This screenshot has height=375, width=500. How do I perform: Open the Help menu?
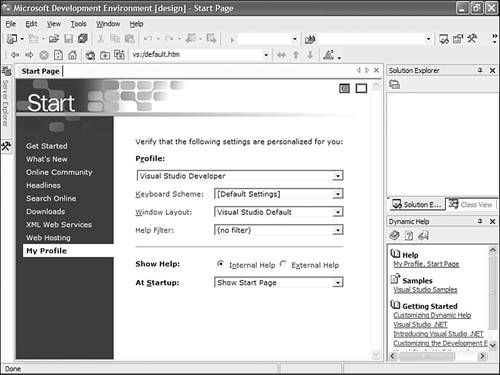click(136, 24)
